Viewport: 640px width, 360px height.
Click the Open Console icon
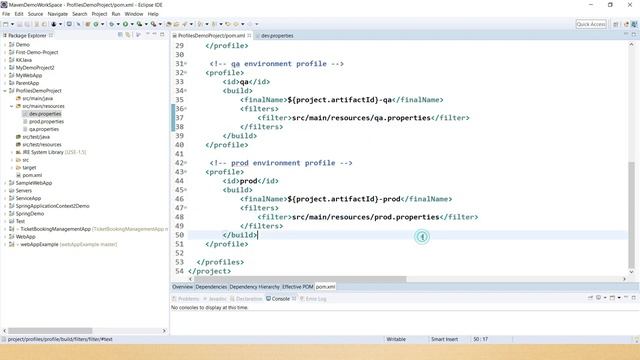pos(612,298)
